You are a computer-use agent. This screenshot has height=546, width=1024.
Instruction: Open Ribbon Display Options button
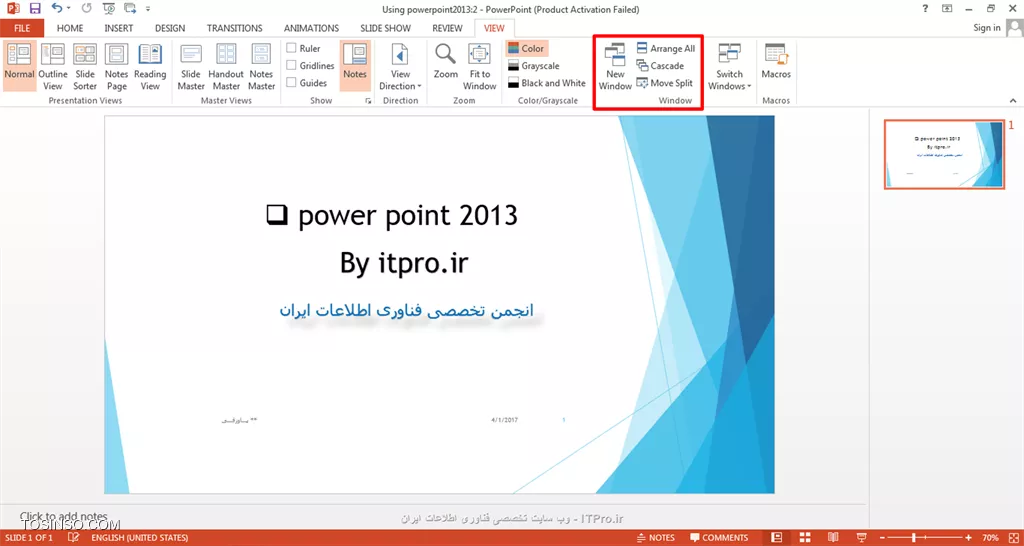coord(947,8)
